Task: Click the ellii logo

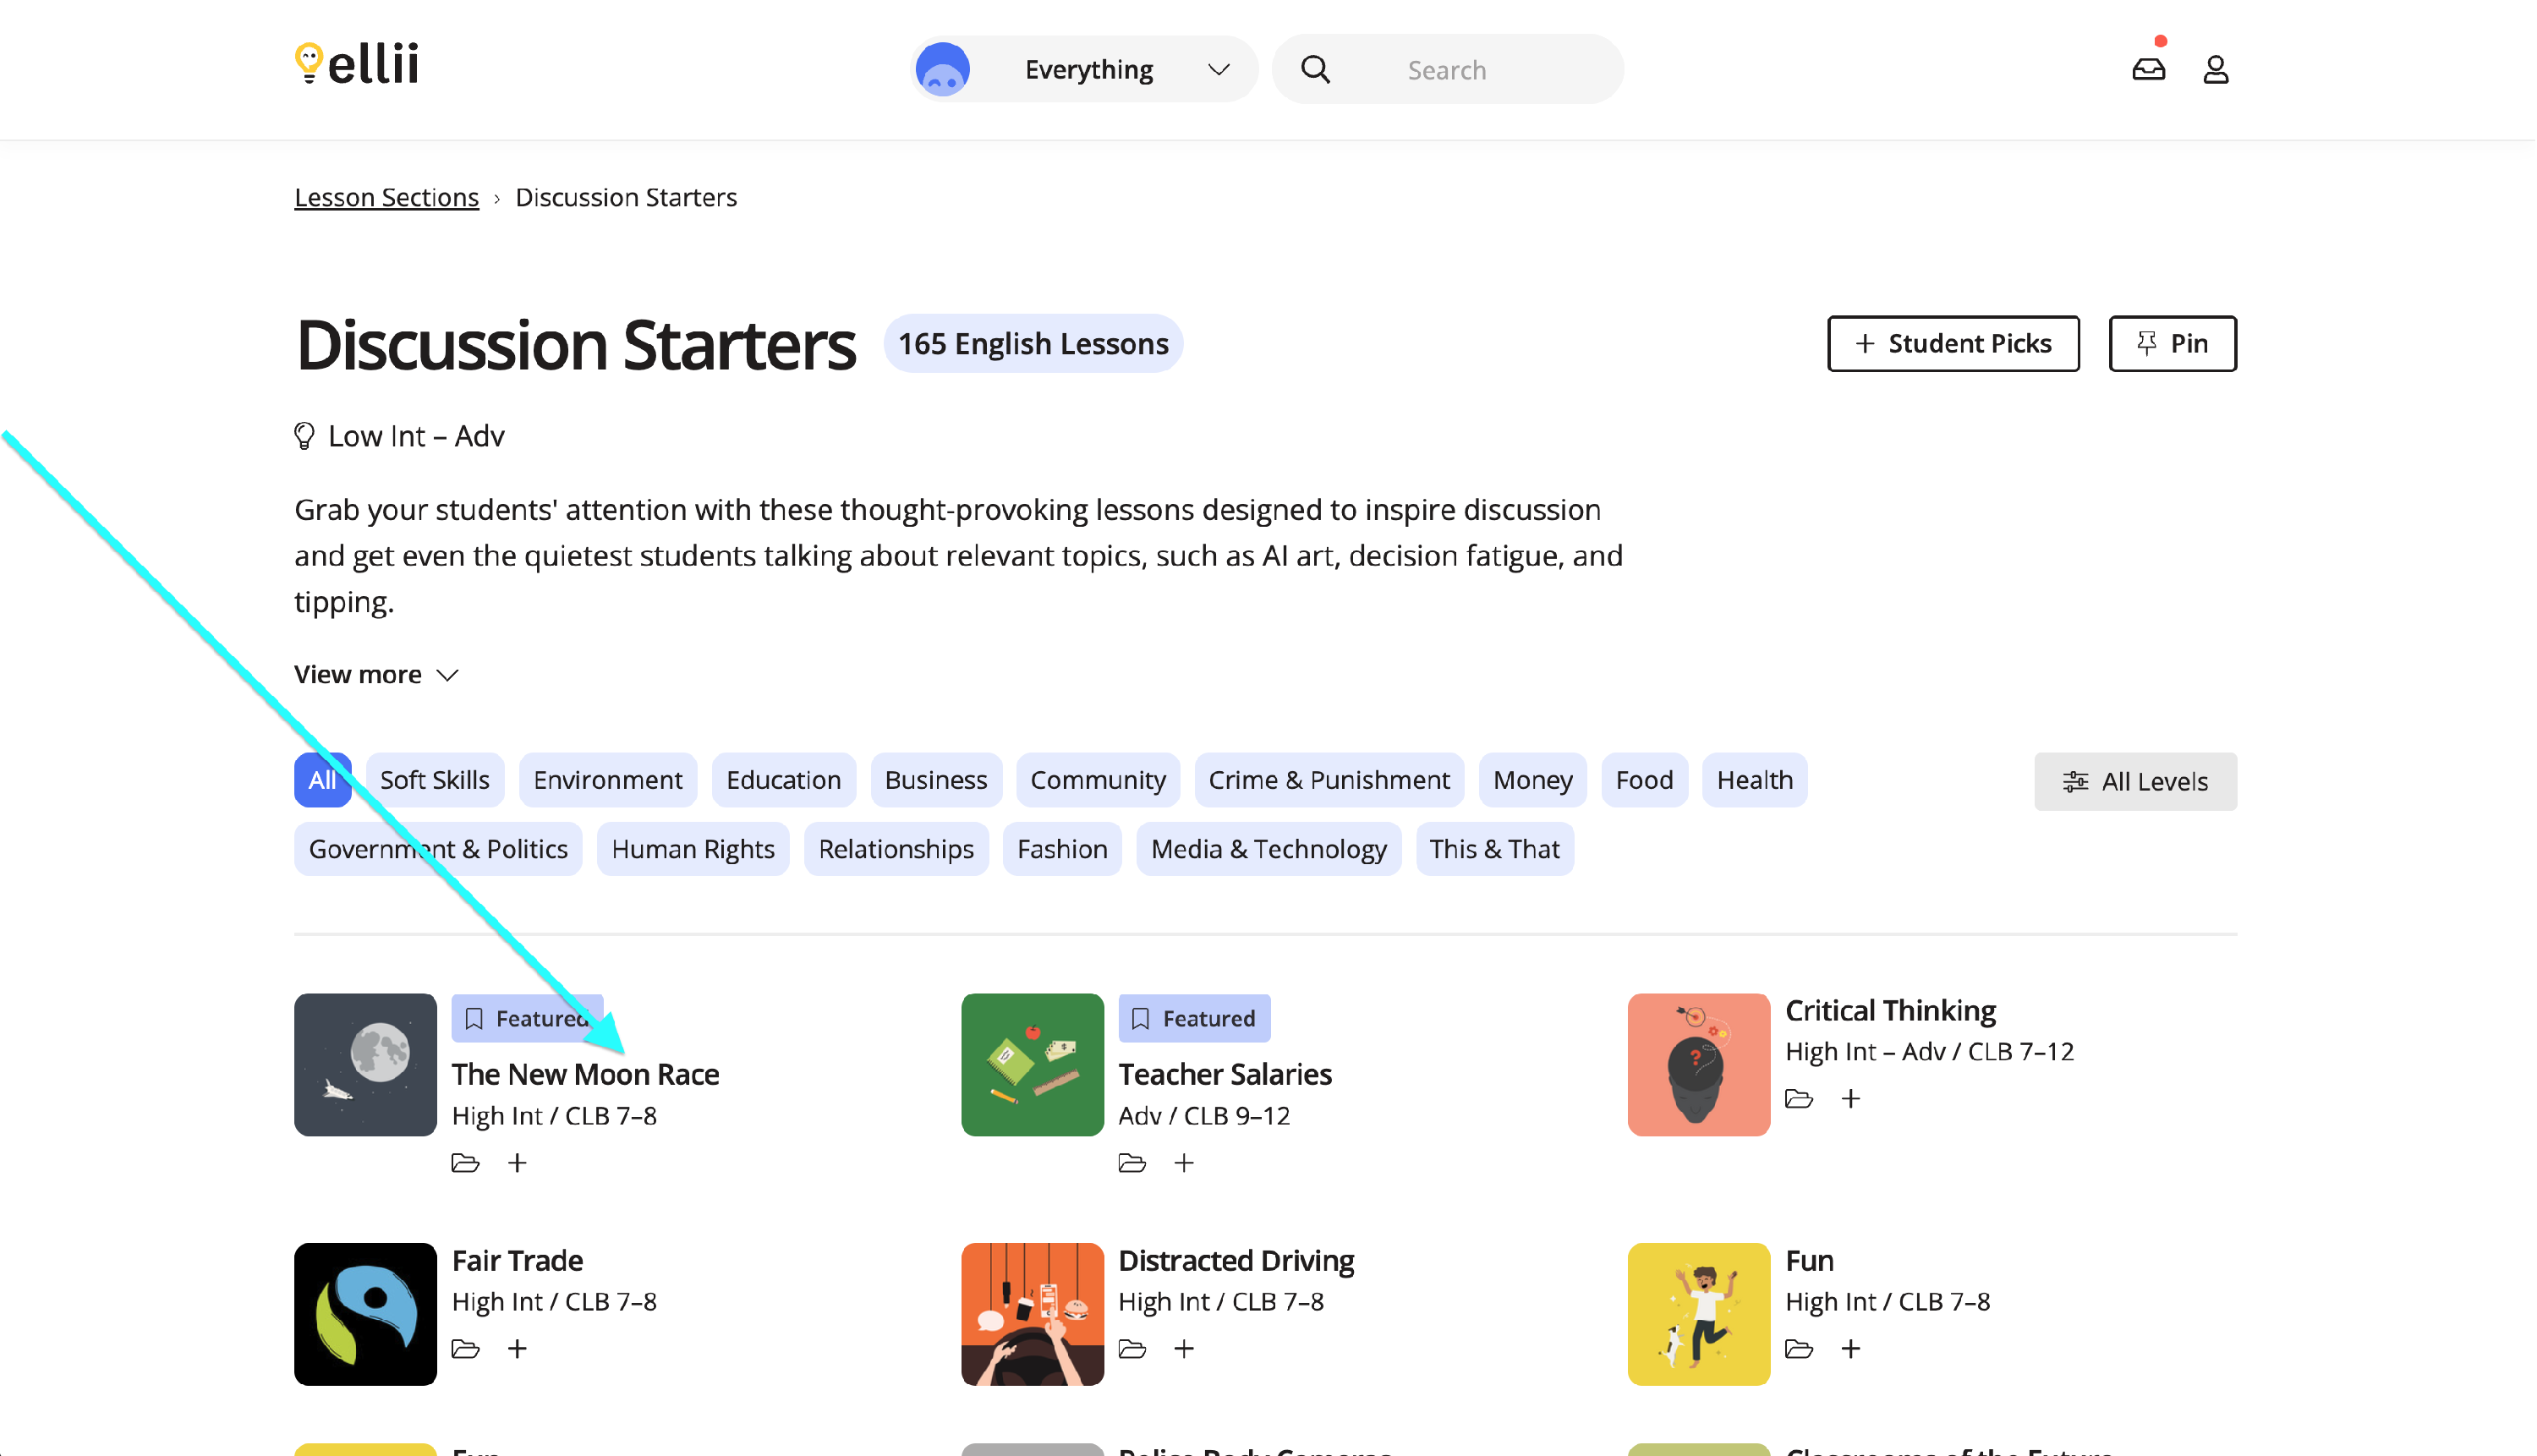Action: 357,64
